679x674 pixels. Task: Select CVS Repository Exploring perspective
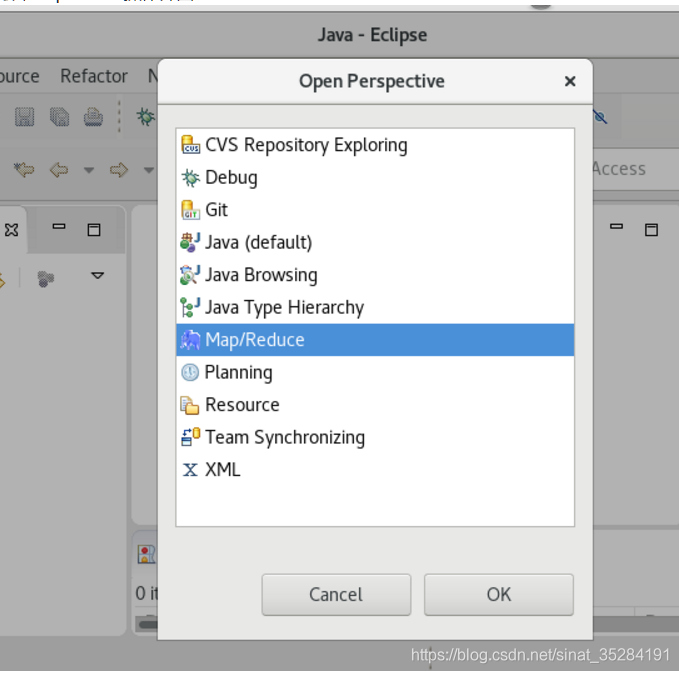coord(375,145)
